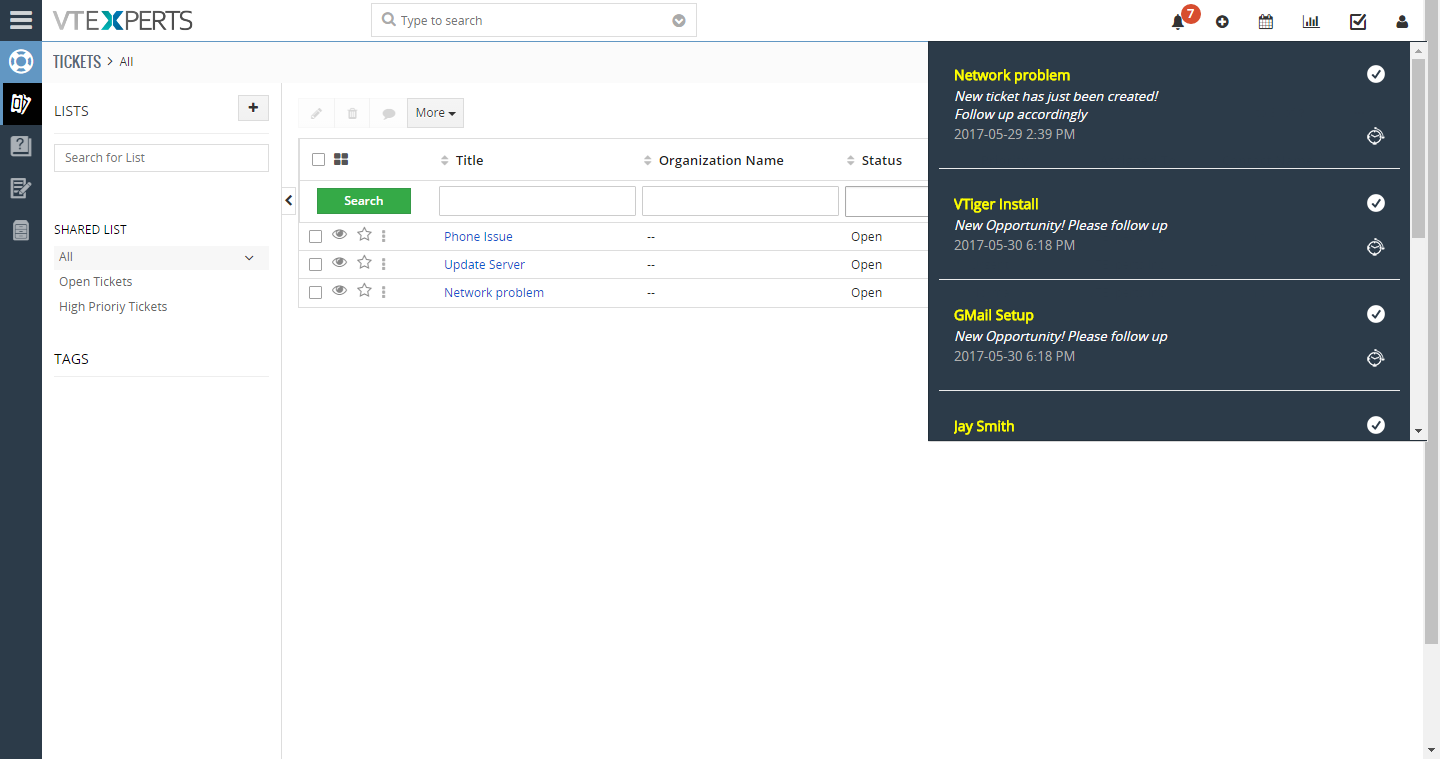Open the notifications bell icon
This screenshot has width=1440, height=759.
click(x=1178, y=22)
